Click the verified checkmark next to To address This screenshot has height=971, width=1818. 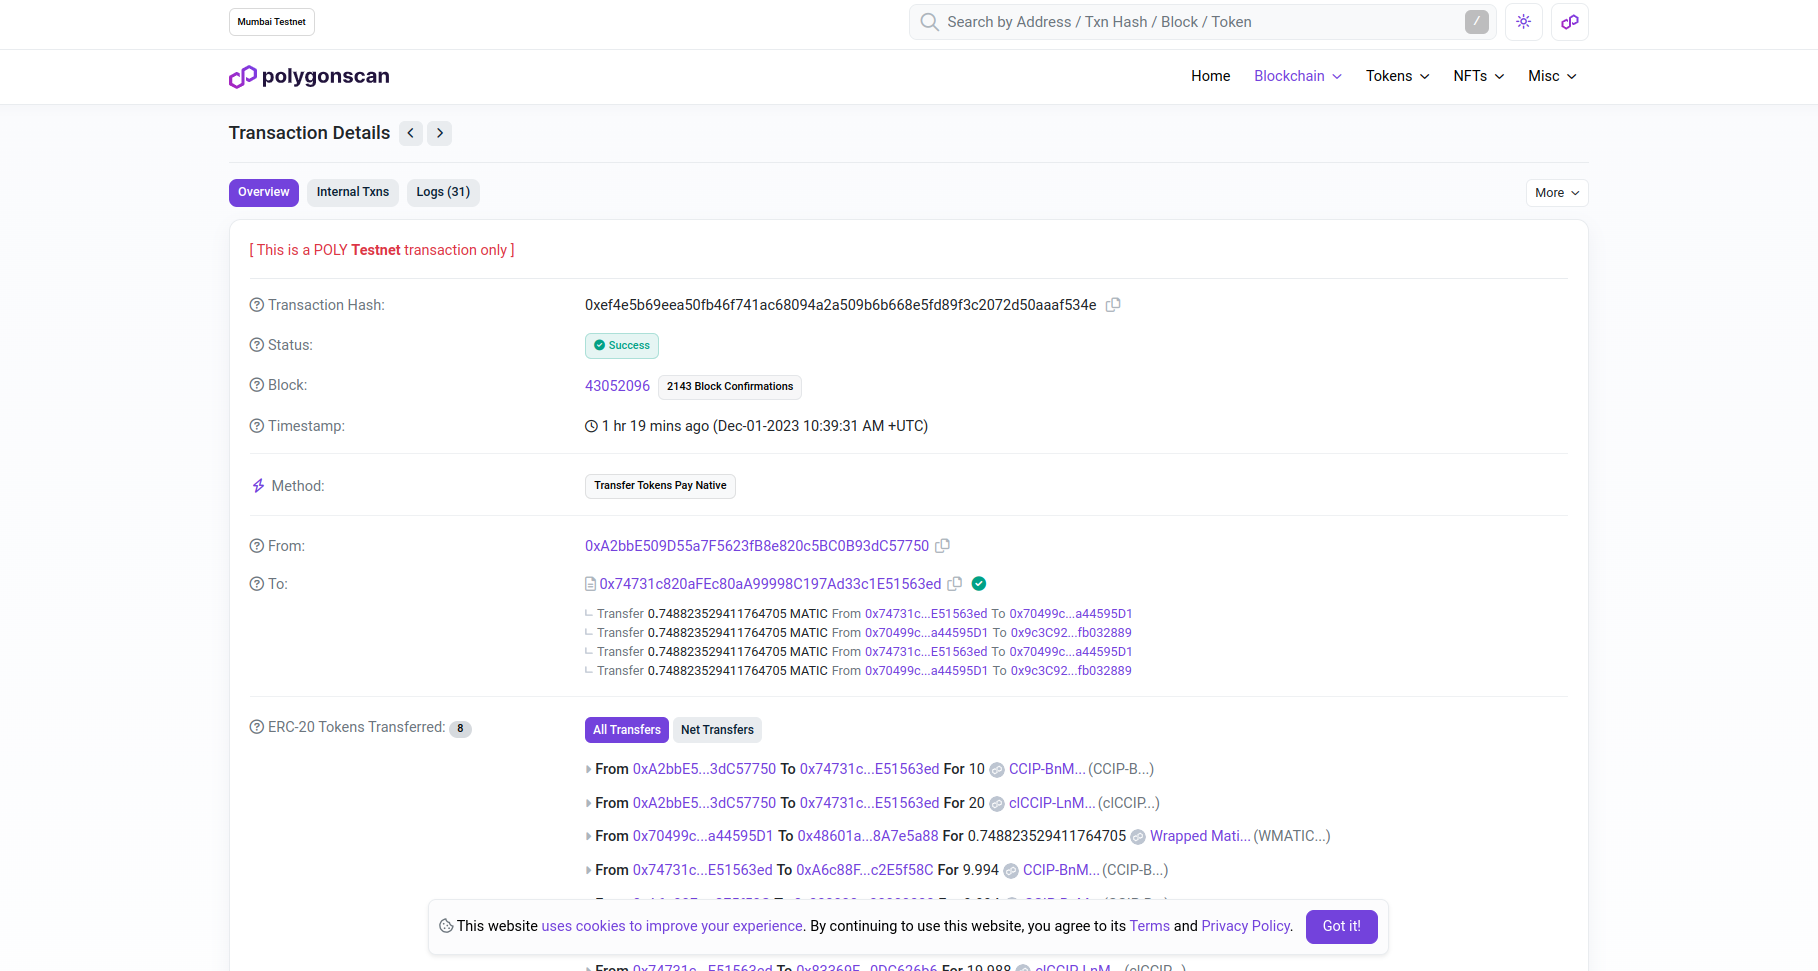click(978, 583)
